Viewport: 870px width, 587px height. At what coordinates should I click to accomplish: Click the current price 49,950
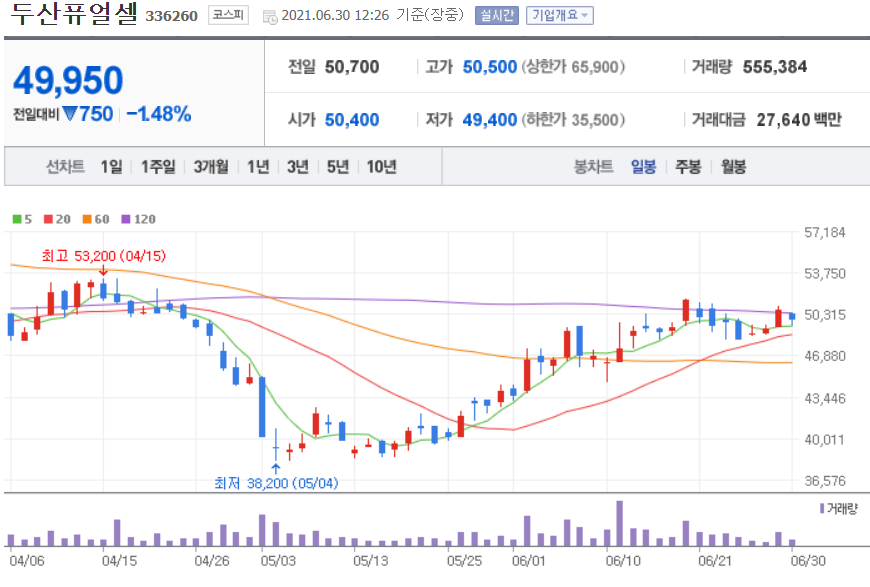(x=68, y=80)
